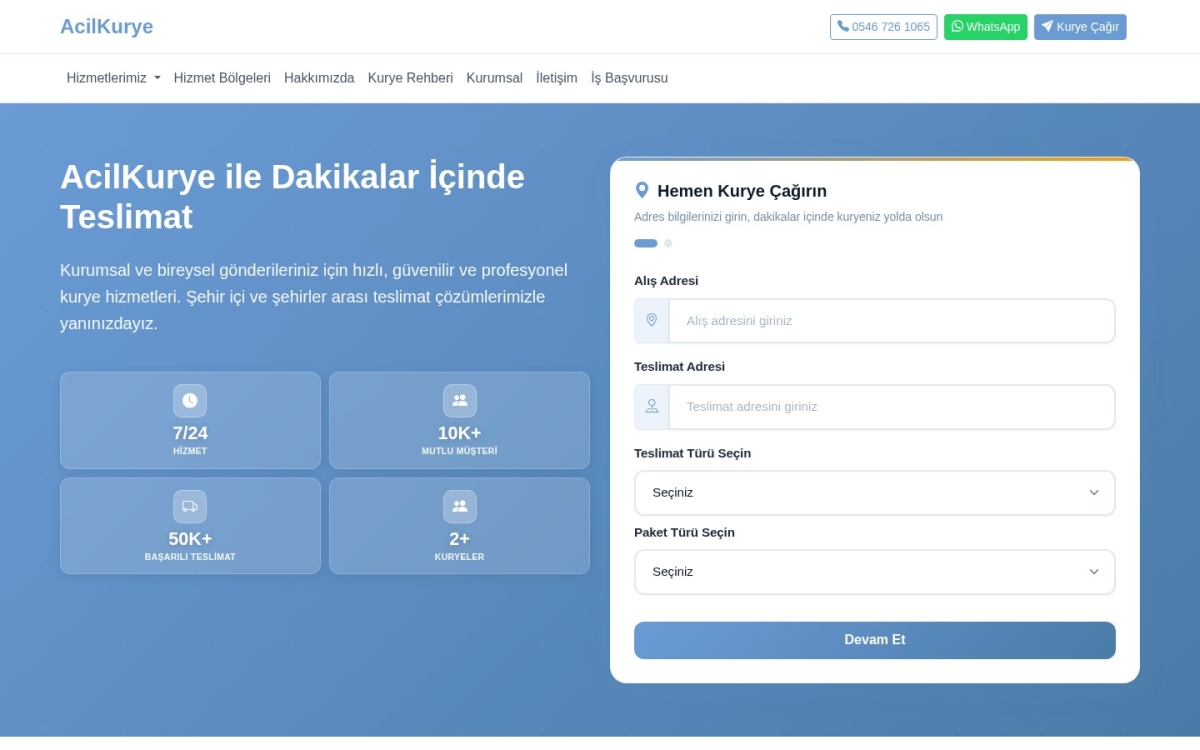Expand the Hizmetlerimiz dropdown menu
This screenshot has height=750, width=1200.
(x=113, y=78)
